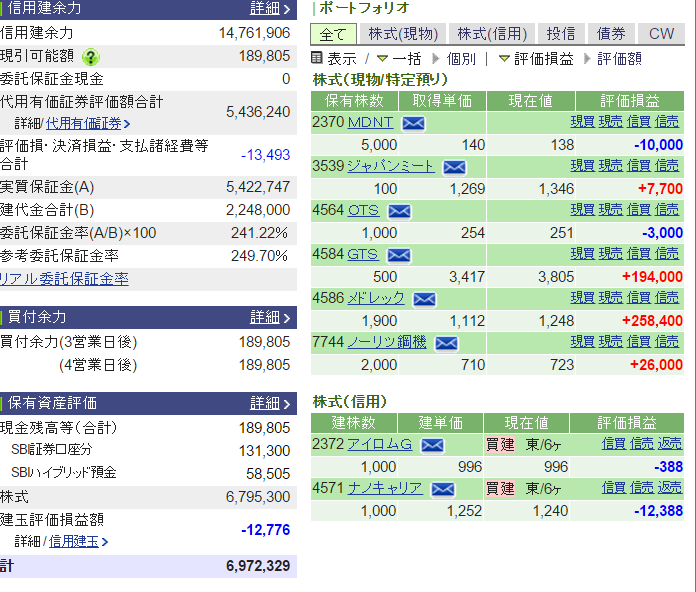Click 信買 in the 7744 ノーリツ鋼機 row
This screenshot has width=696, height=592.
coord(639,341)
